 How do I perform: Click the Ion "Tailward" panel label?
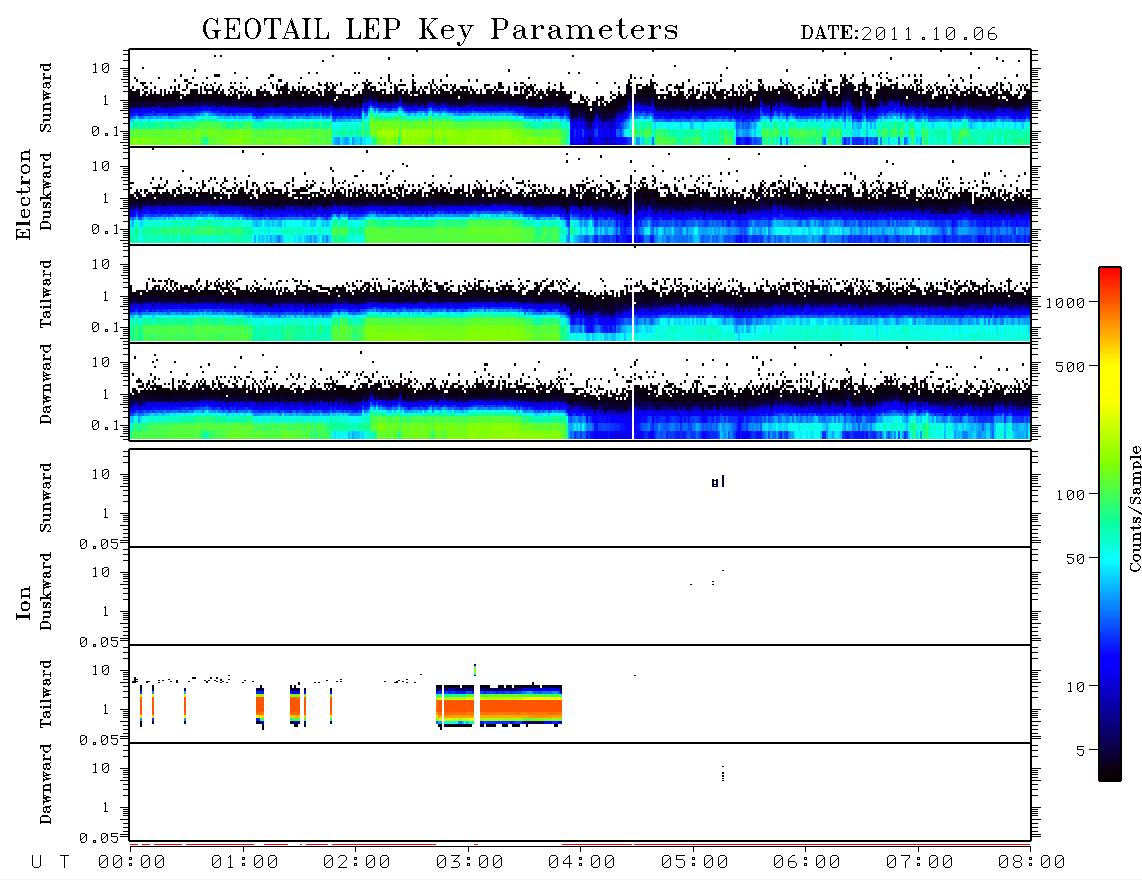click(x=46, y=694)
